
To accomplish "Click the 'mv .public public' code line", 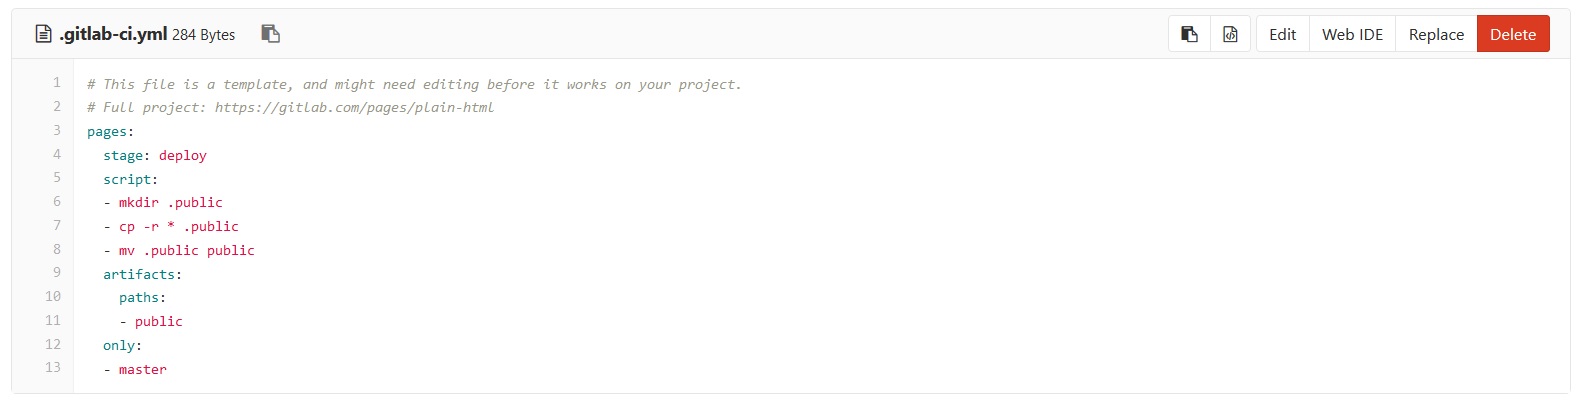I will tap(179, 250).
